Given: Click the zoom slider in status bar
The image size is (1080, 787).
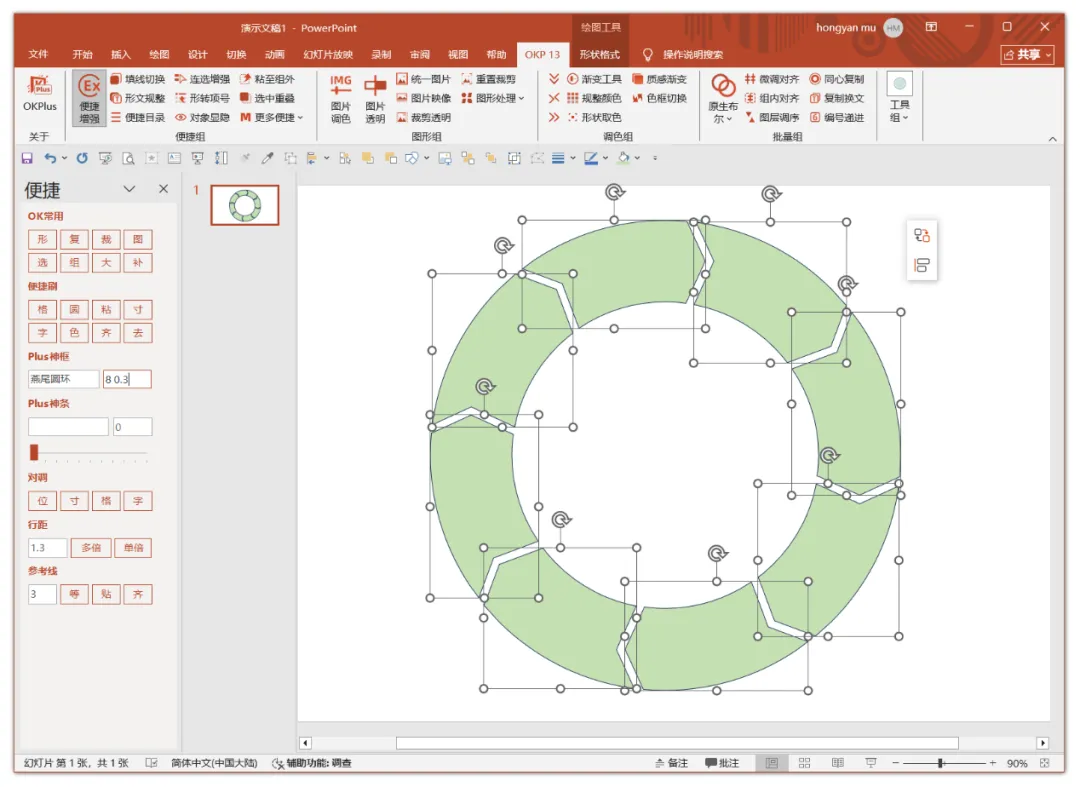Looking at the screenshot, I should 940,763.
